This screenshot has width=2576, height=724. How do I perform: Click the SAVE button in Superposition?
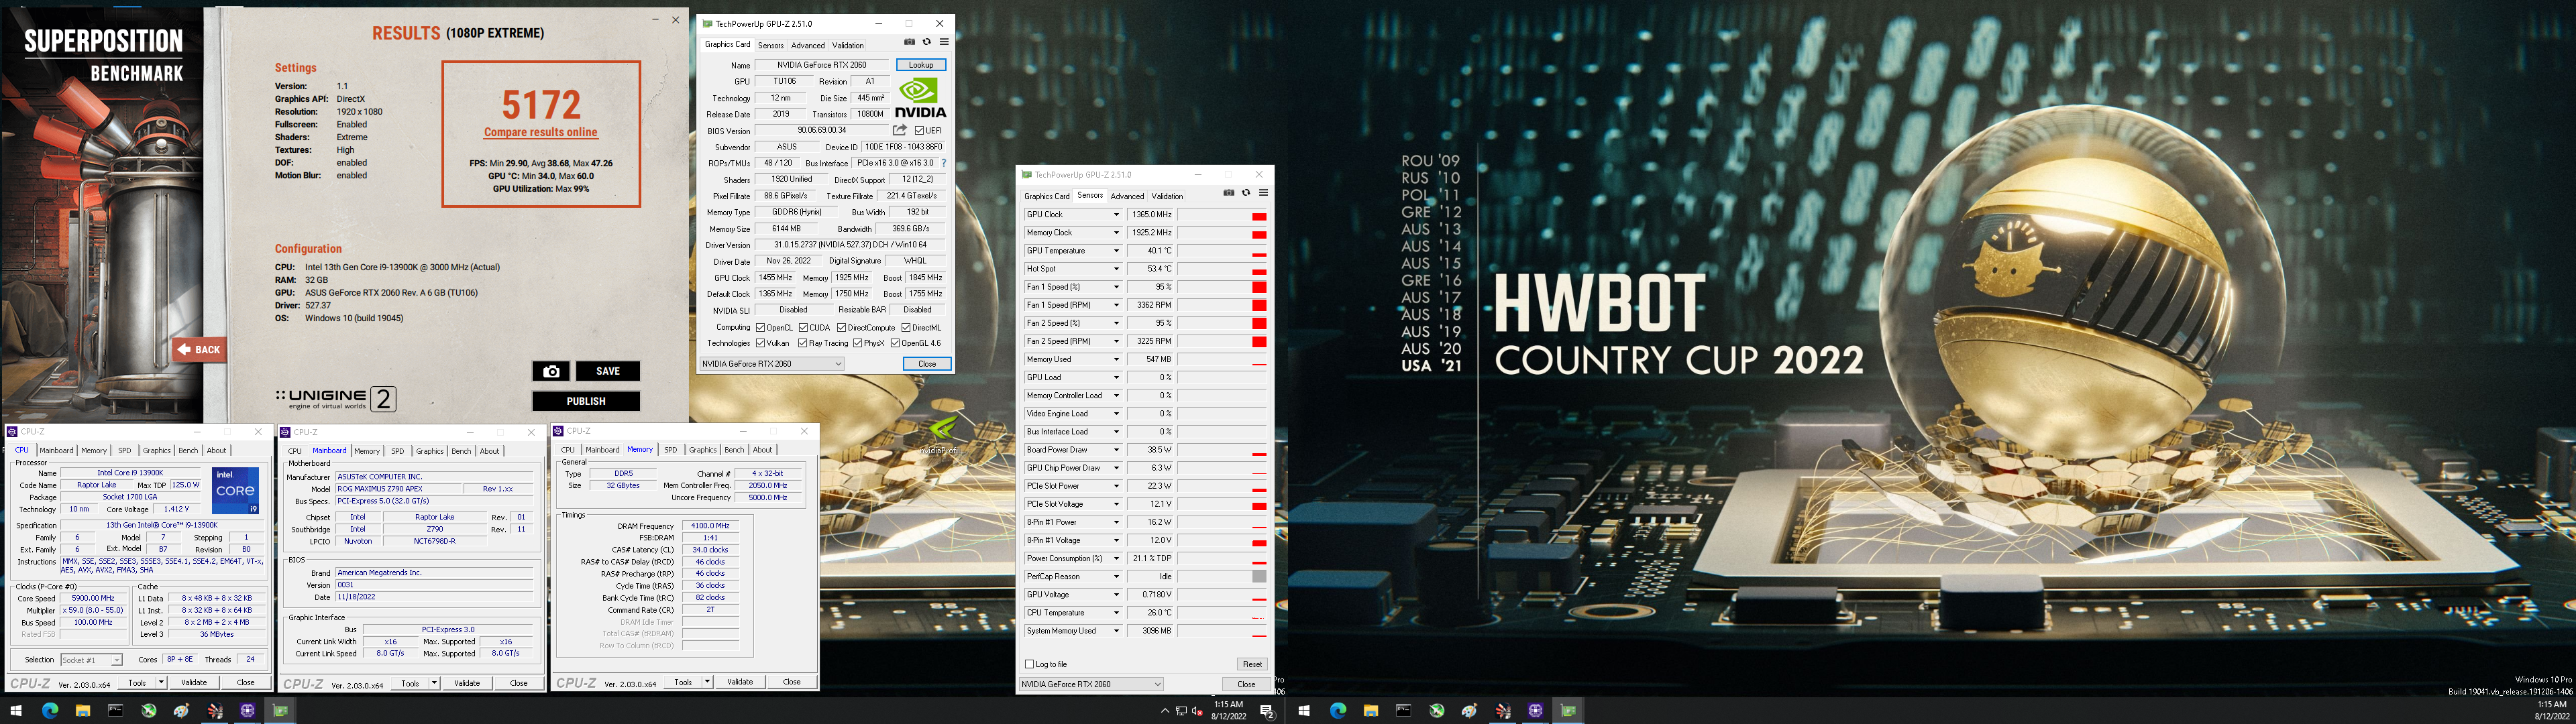(608, 371)
